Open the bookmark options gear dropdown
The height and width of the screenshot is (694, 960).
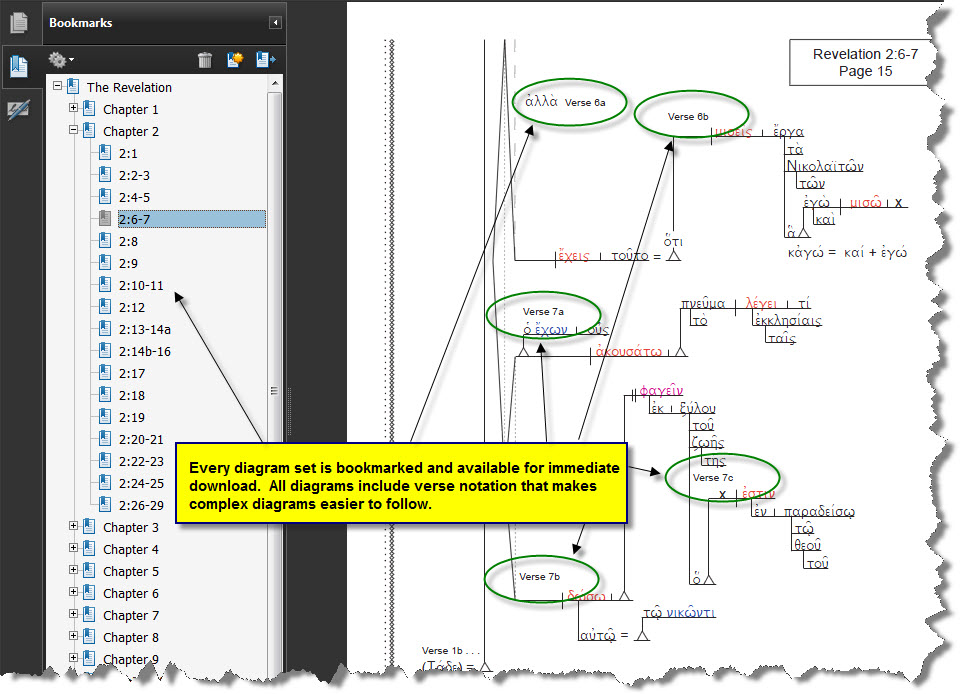(x=61, y=60)
